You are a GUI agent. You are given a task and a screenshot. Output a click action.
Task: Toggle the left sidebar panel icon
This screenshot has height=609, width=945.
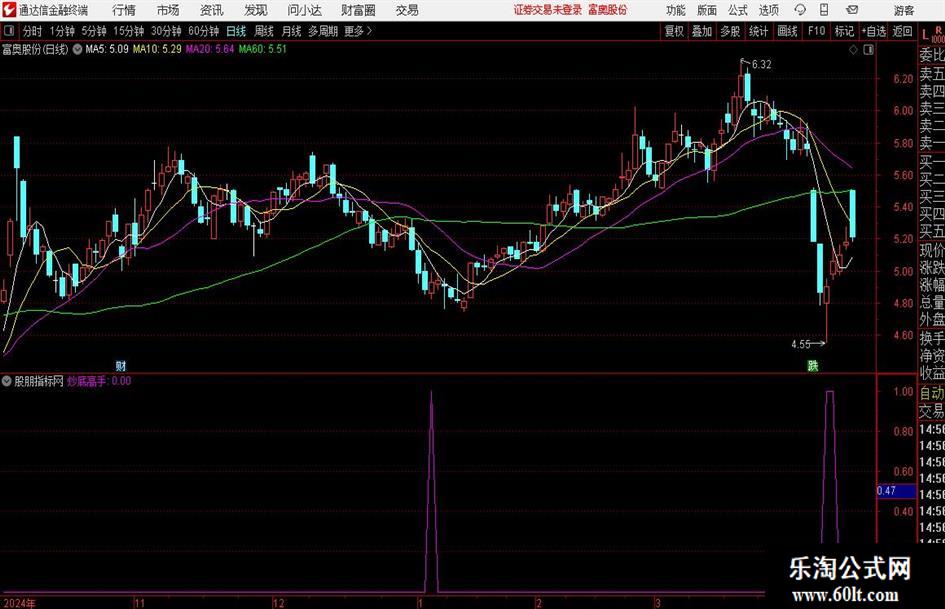coord(9,31)
